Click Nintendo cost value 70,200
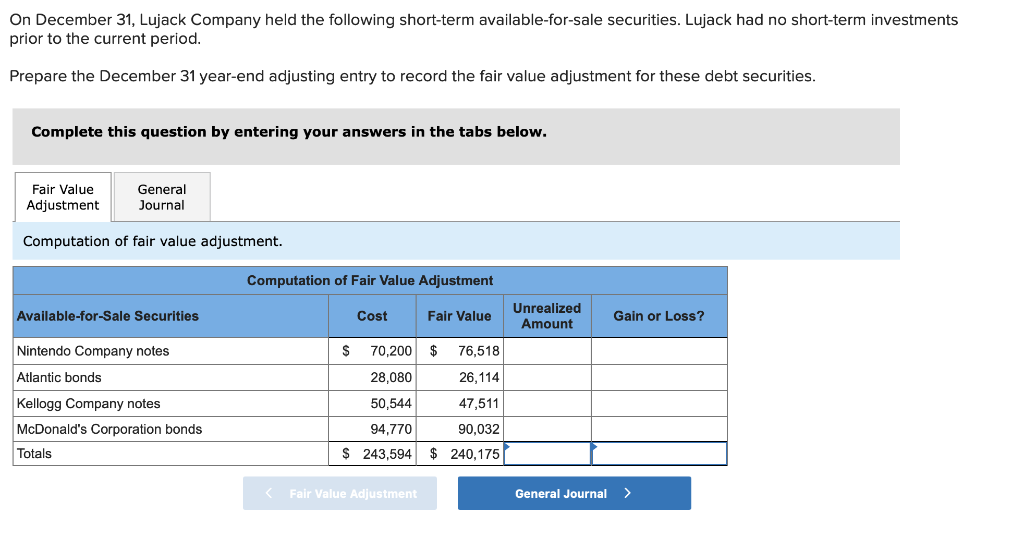Screen dimensions: 1024x538 coord(391,351)
